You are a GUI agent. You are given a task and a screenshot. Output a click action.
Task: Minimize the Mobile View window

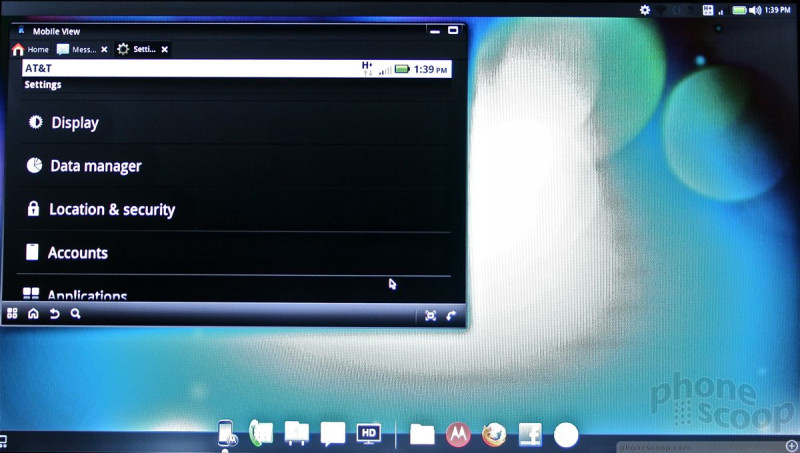(435, 31)
